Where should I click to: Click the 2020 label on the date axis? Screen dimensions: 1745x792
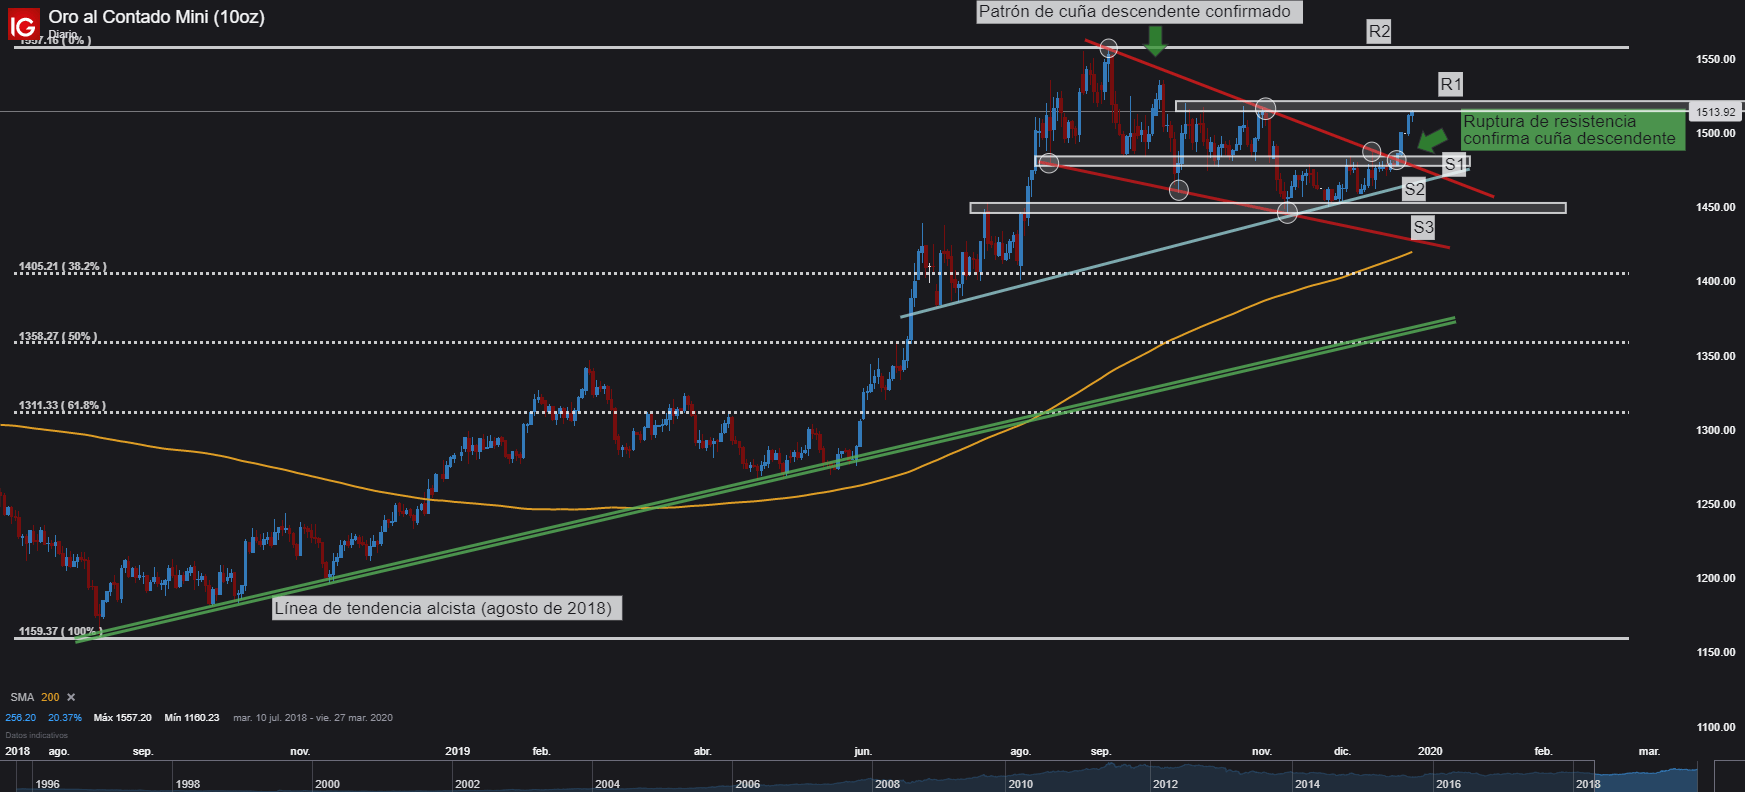pyautogui.click(x=1430, y=751)
